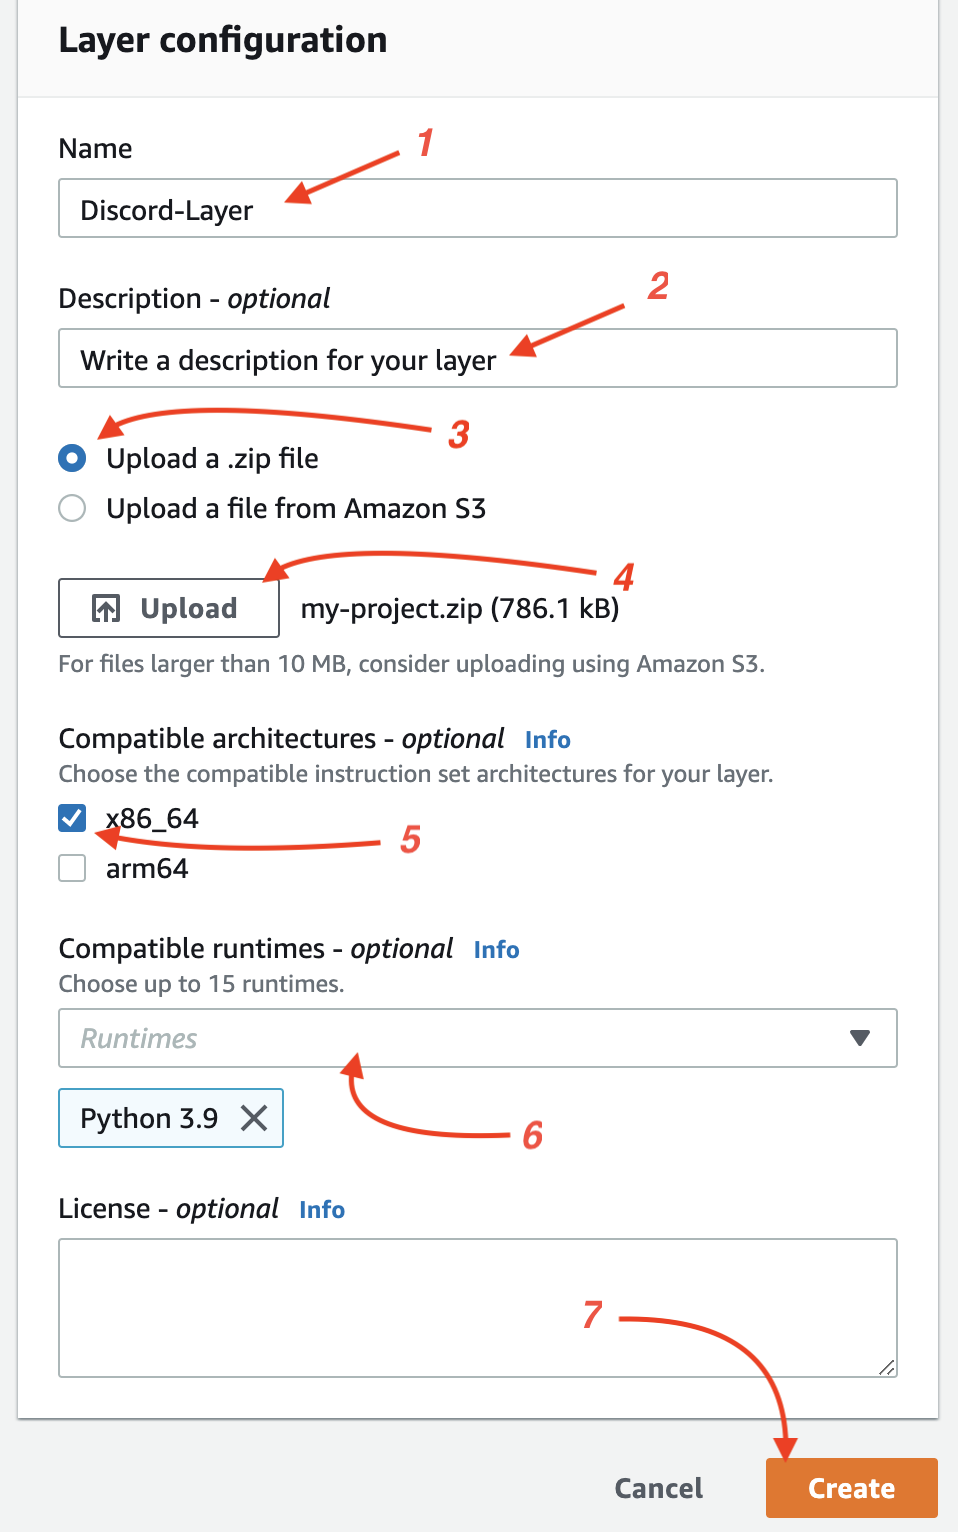This screenshot has height=1532, width=958.
Task: Open the Runtimes dropdown arrow
Action: [859, 1038]
